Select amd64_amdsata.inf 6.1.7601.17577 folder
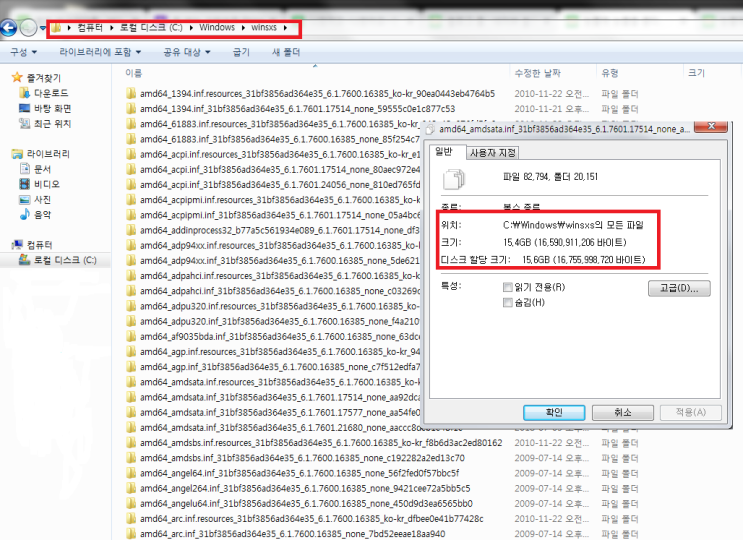The height and width of the screenshot is (540, 743). (280, 412)
